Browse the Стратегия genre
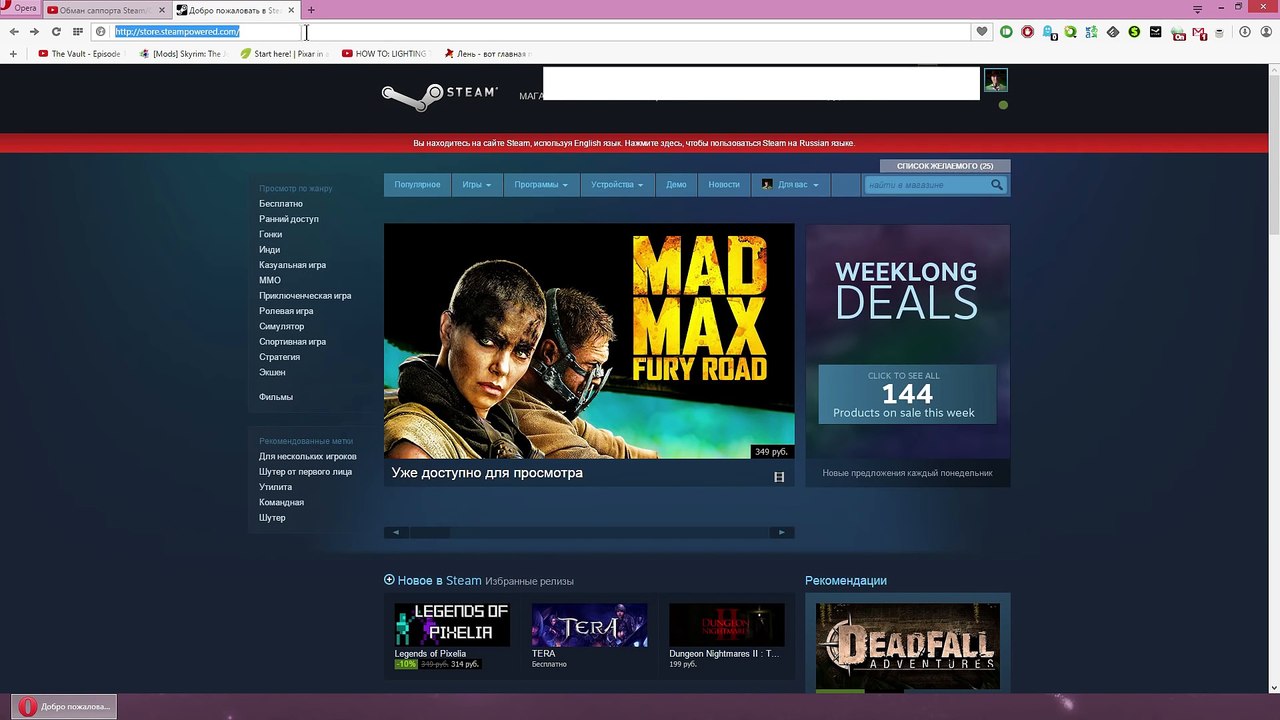This screenshot has height=720, width=1280. click(x=279, y=357)
